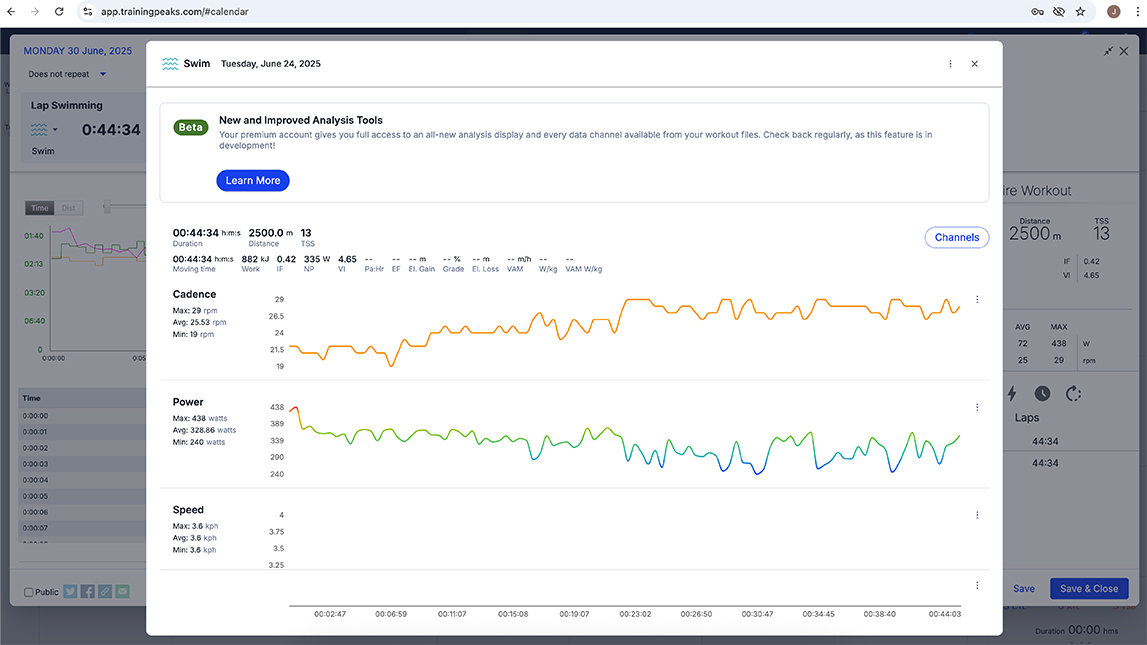Click Learn More about analysis tools
Viewport: 1147px width, 645px height.
pos(253,181)
